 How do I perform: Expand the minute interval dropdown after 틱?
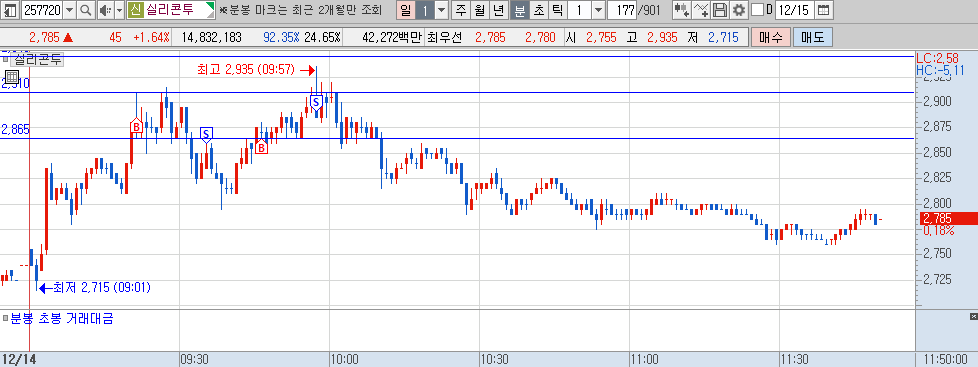click(x=598, y=9)
